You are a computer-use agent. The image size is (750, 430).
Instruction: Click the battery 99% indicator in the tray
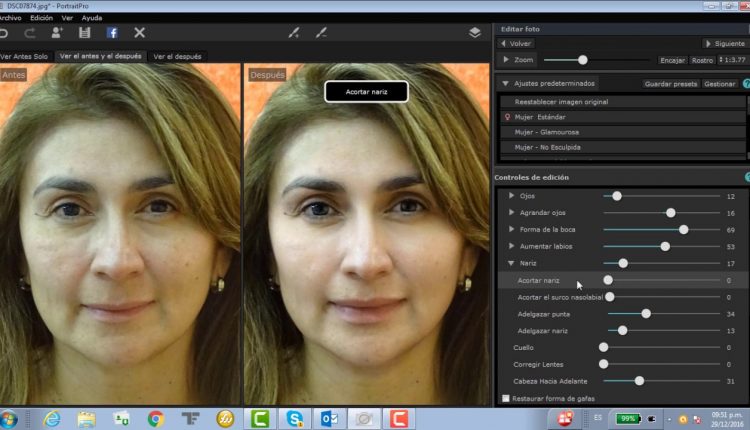pos(628,419)
